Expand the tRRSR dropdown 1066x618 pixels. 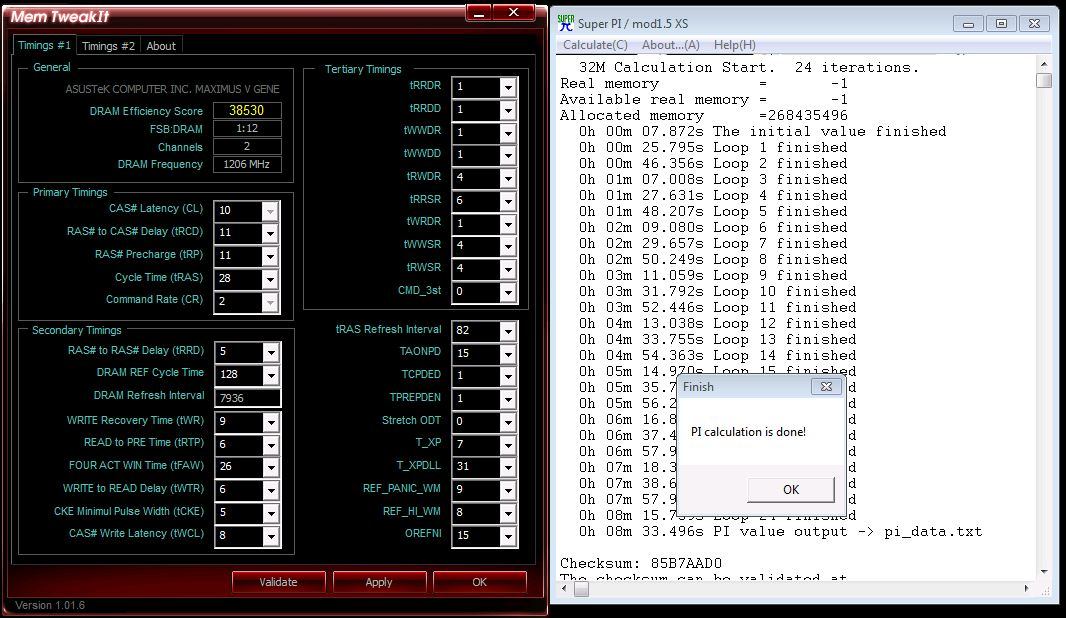(508, 201)
